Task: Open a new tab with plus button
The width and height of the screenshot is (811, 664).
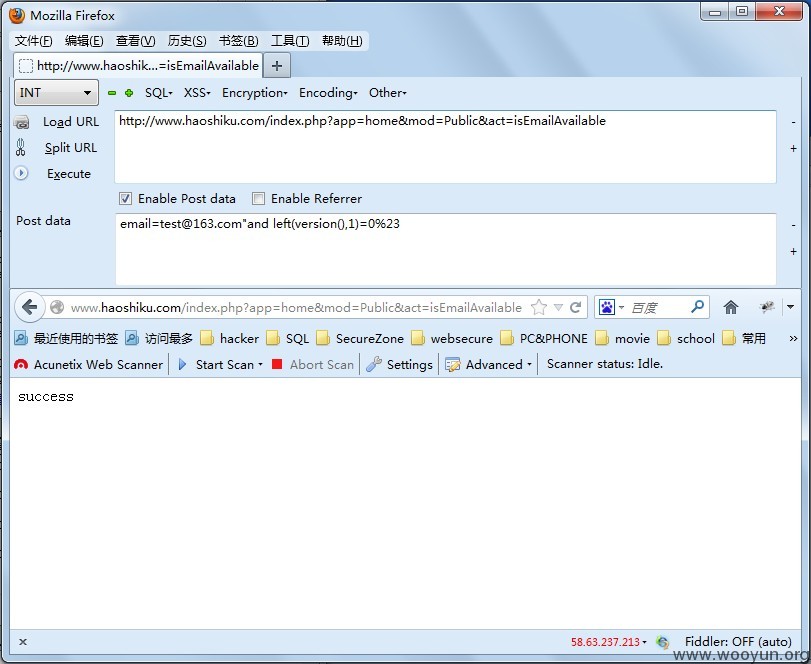Action: pos(277,66)
